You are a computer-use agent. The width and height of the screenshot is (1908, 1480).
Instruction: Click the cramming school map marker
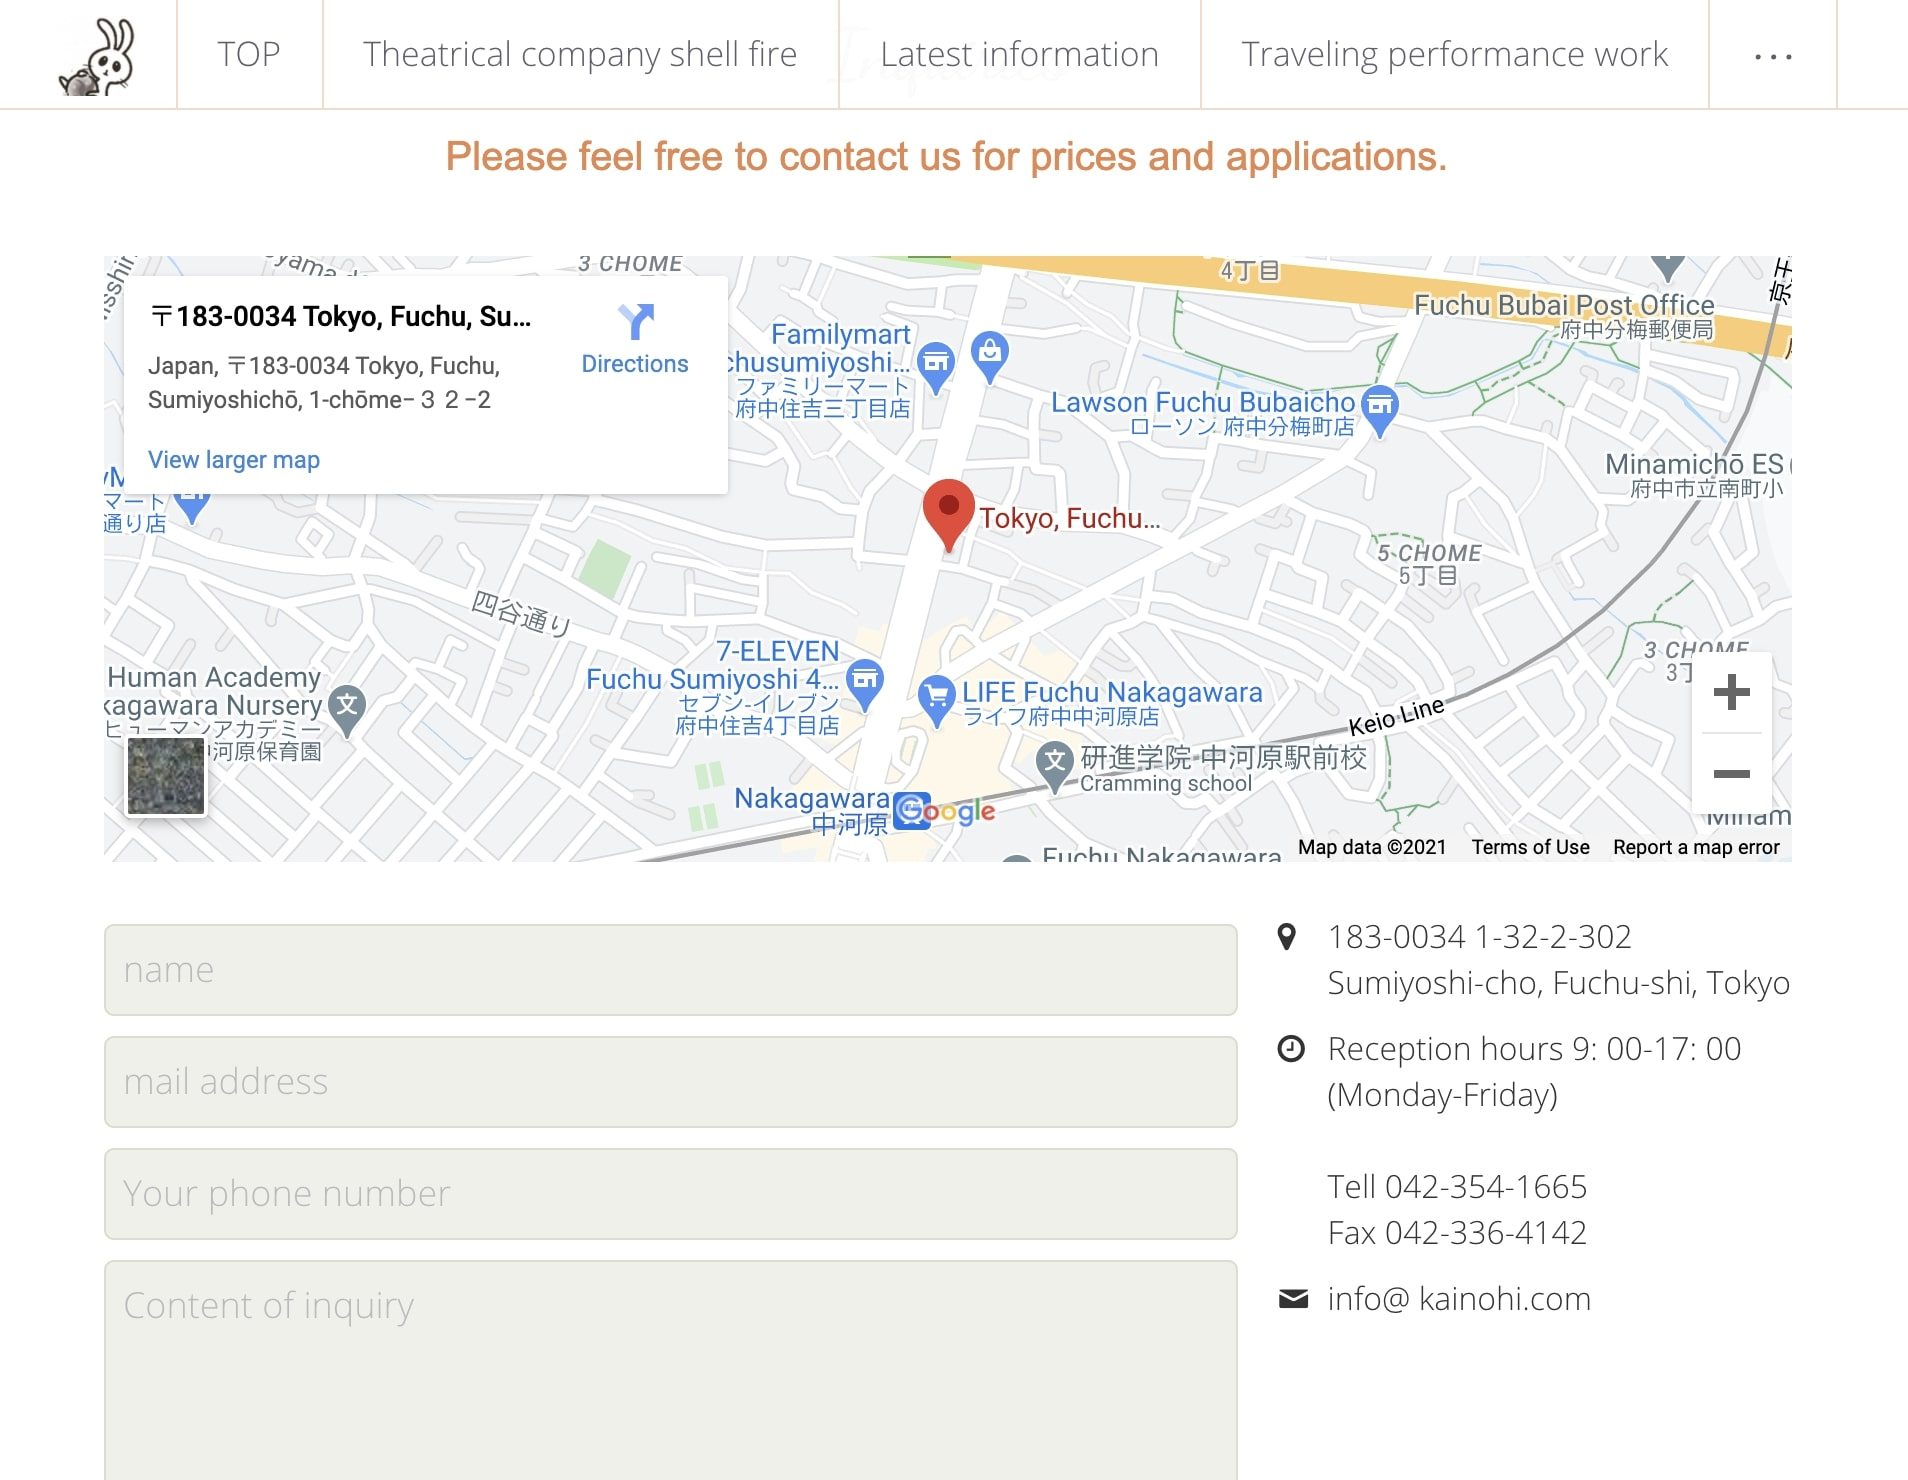(x=1054, y=762)
